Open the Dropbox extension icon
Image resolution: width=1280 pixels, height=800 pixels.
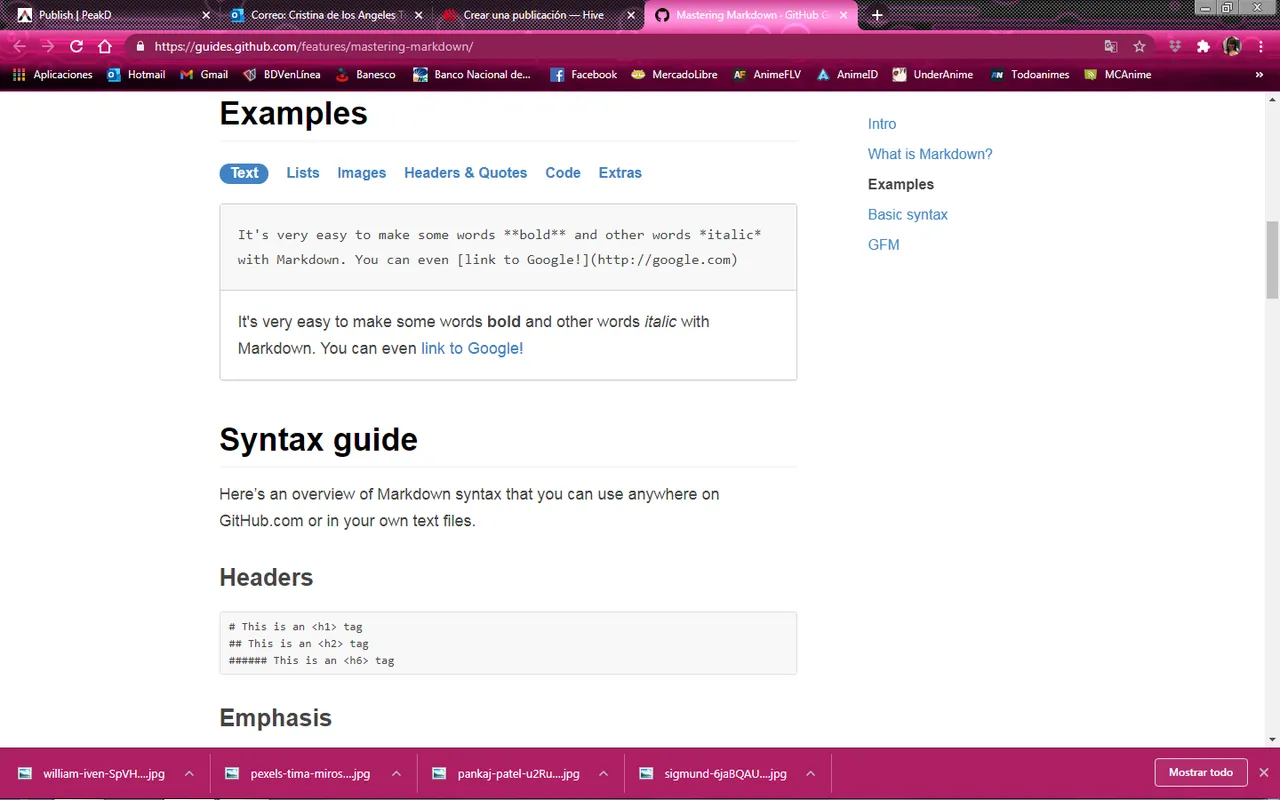click(1175, 46)
